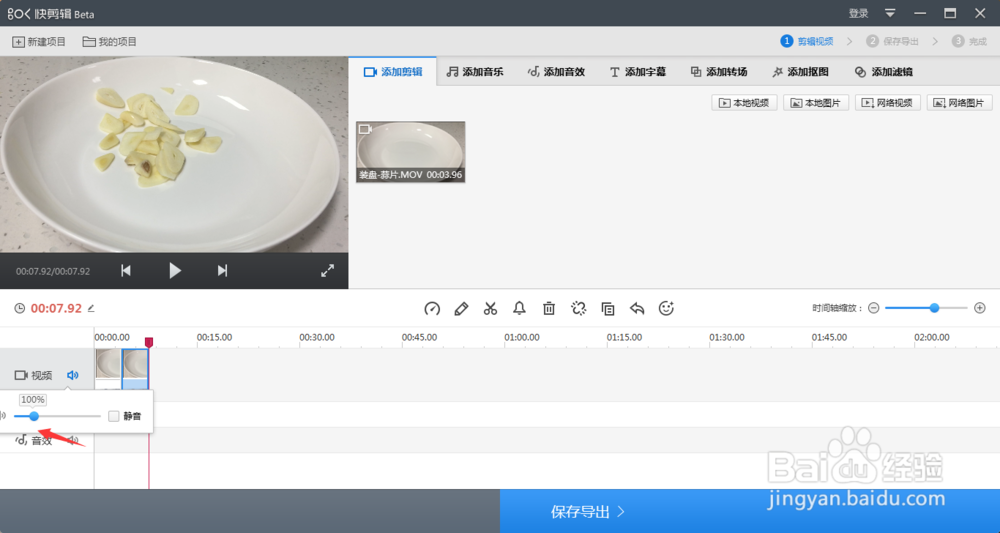Click the copy clip icon

coord(608,309)
